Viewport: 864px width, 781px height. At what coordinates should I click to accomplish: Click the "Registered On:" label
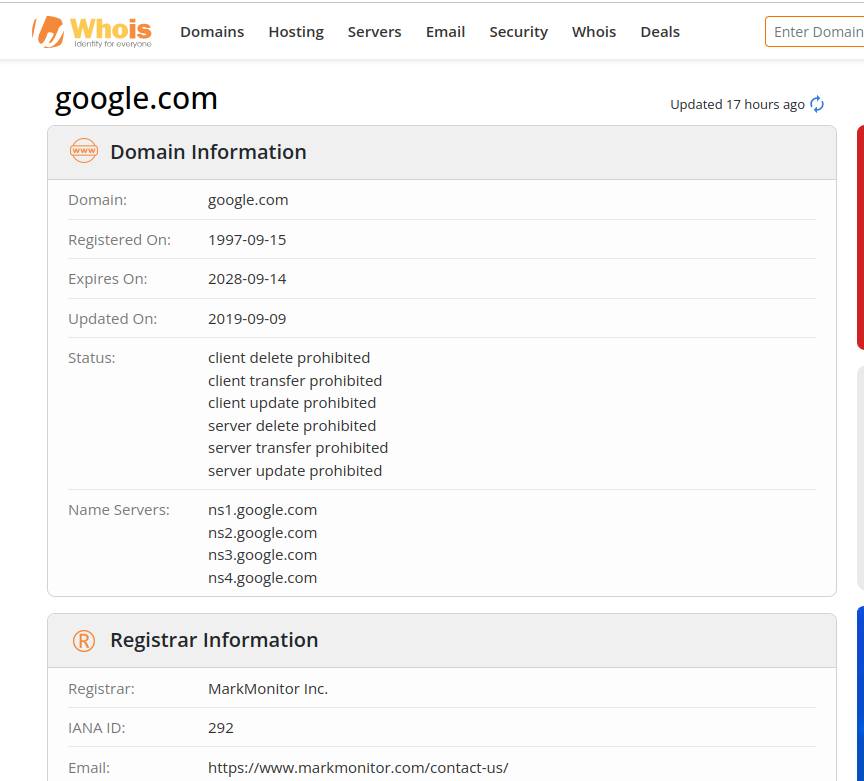[x=120, y=240]
